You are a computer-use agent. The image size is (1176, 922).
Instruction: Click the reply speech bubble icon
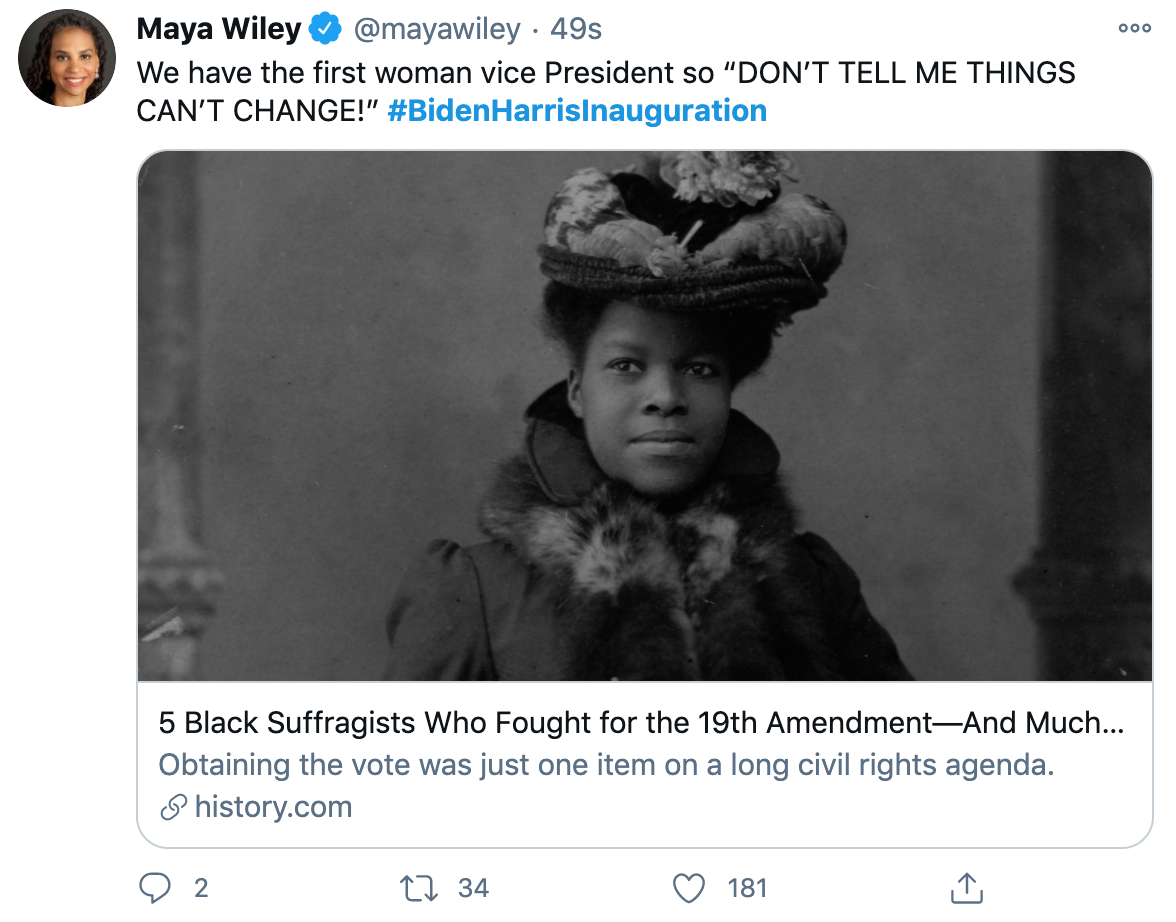tap(155, 887)
